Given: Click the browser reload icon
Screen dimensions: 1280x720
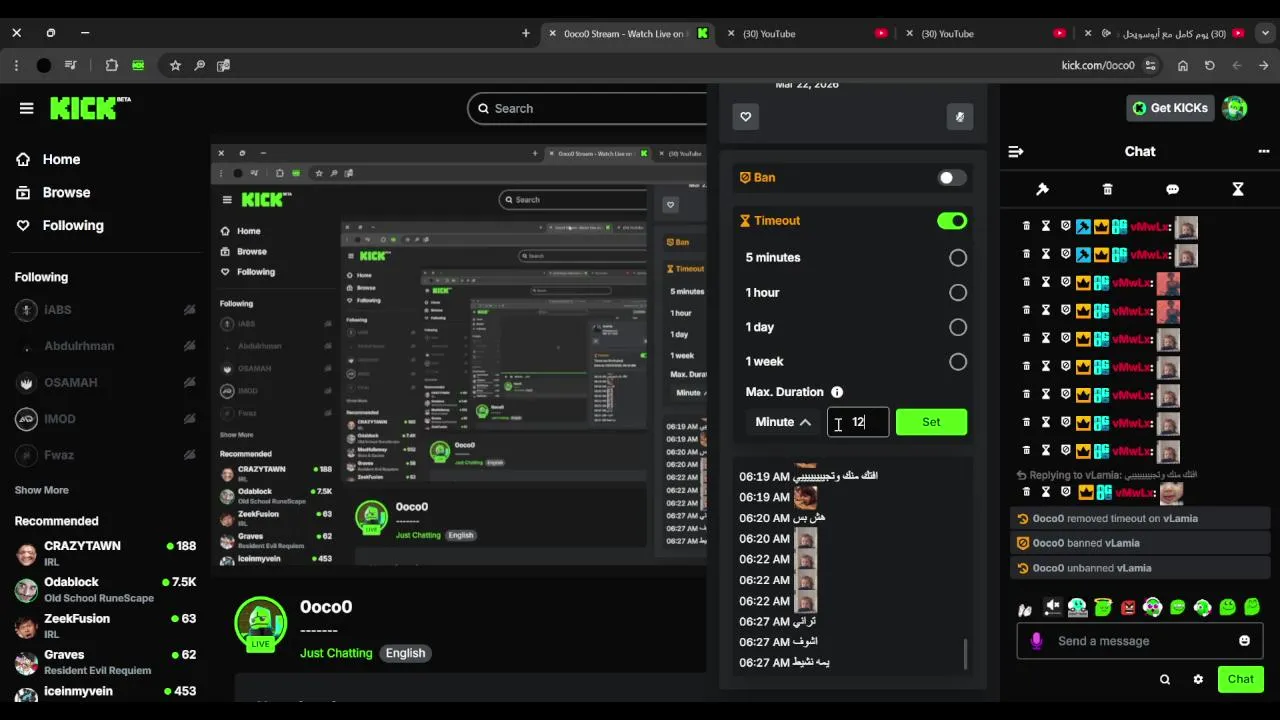Looking at the screenshot, I should (x=1209, y=65).
